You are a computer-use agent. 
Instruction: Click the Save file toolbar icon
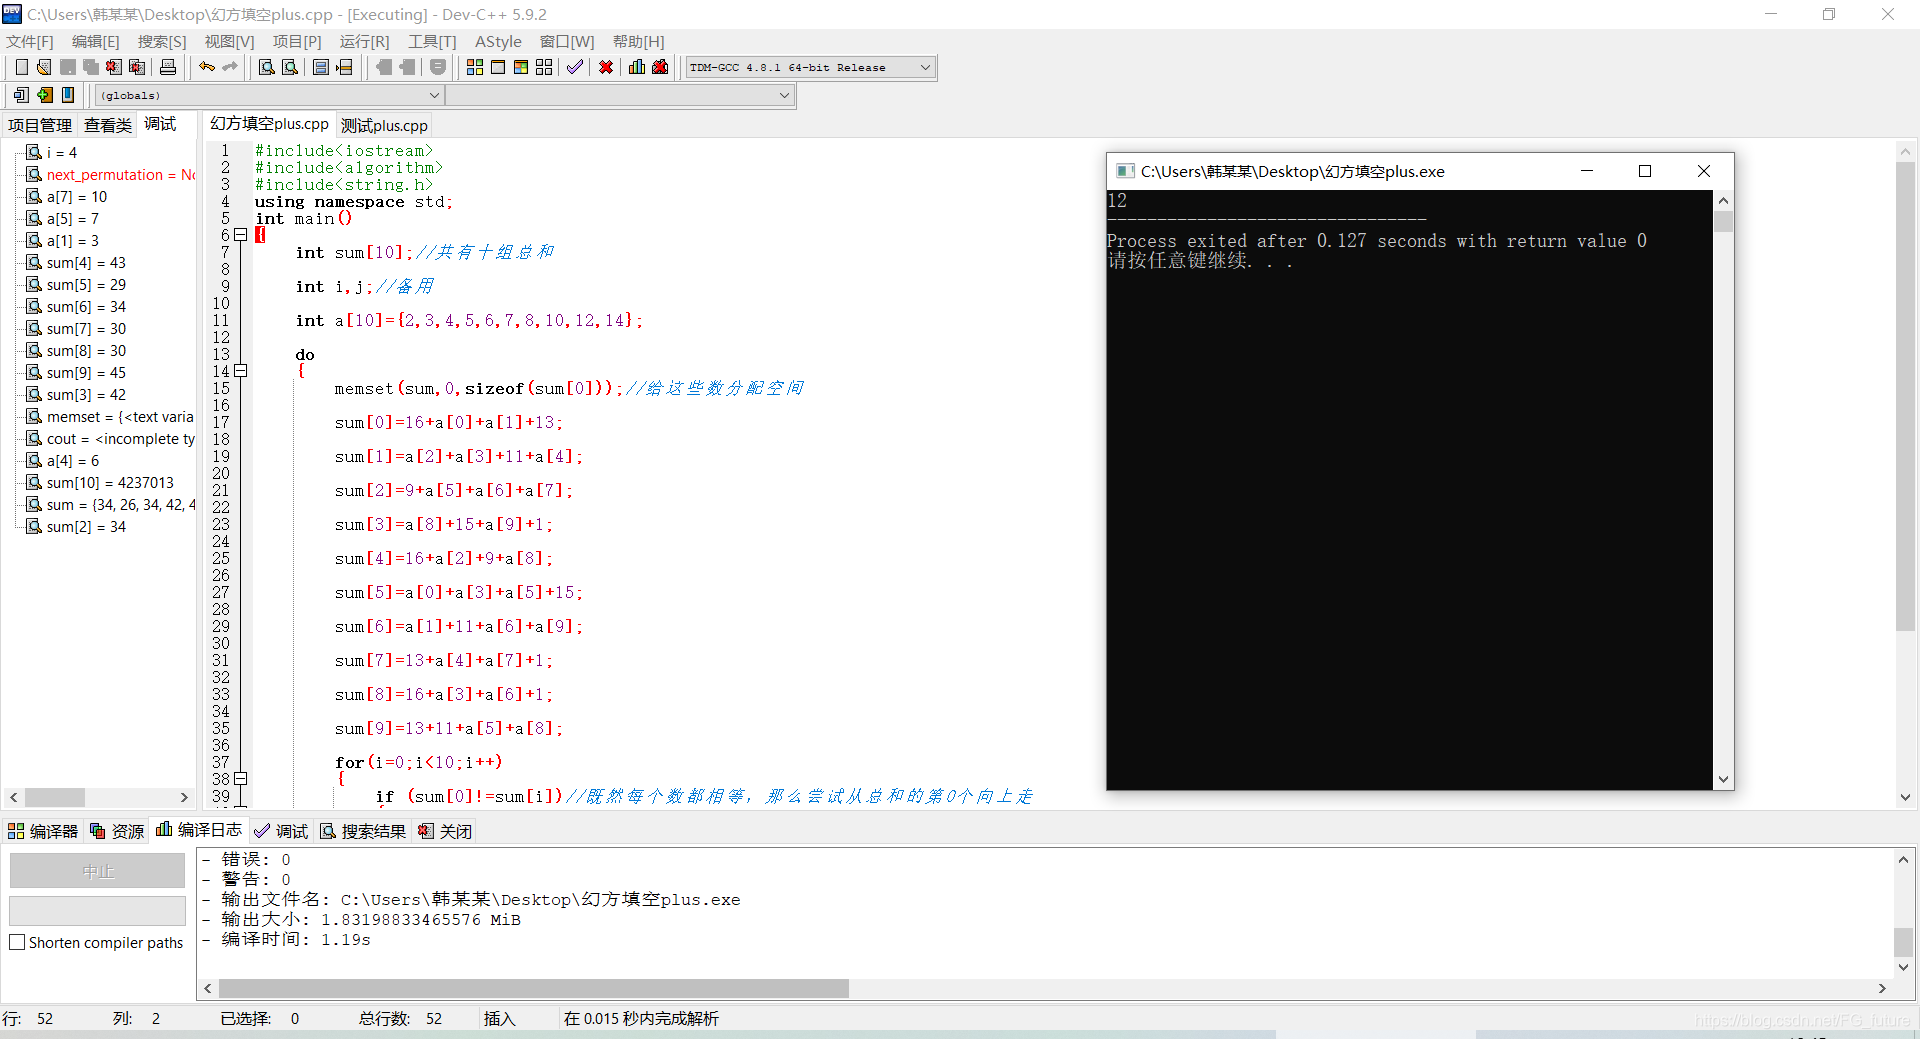point(68,67)
